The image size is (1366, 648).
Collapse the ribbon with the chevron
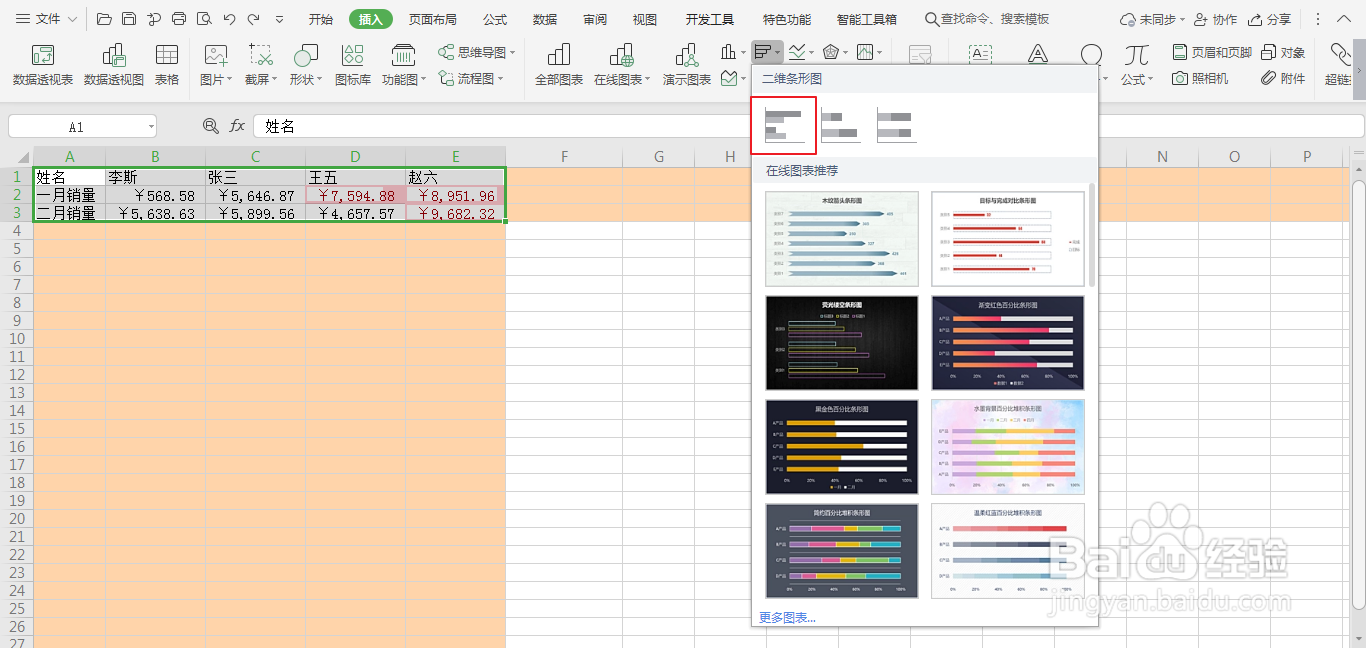click(1345, 19)
